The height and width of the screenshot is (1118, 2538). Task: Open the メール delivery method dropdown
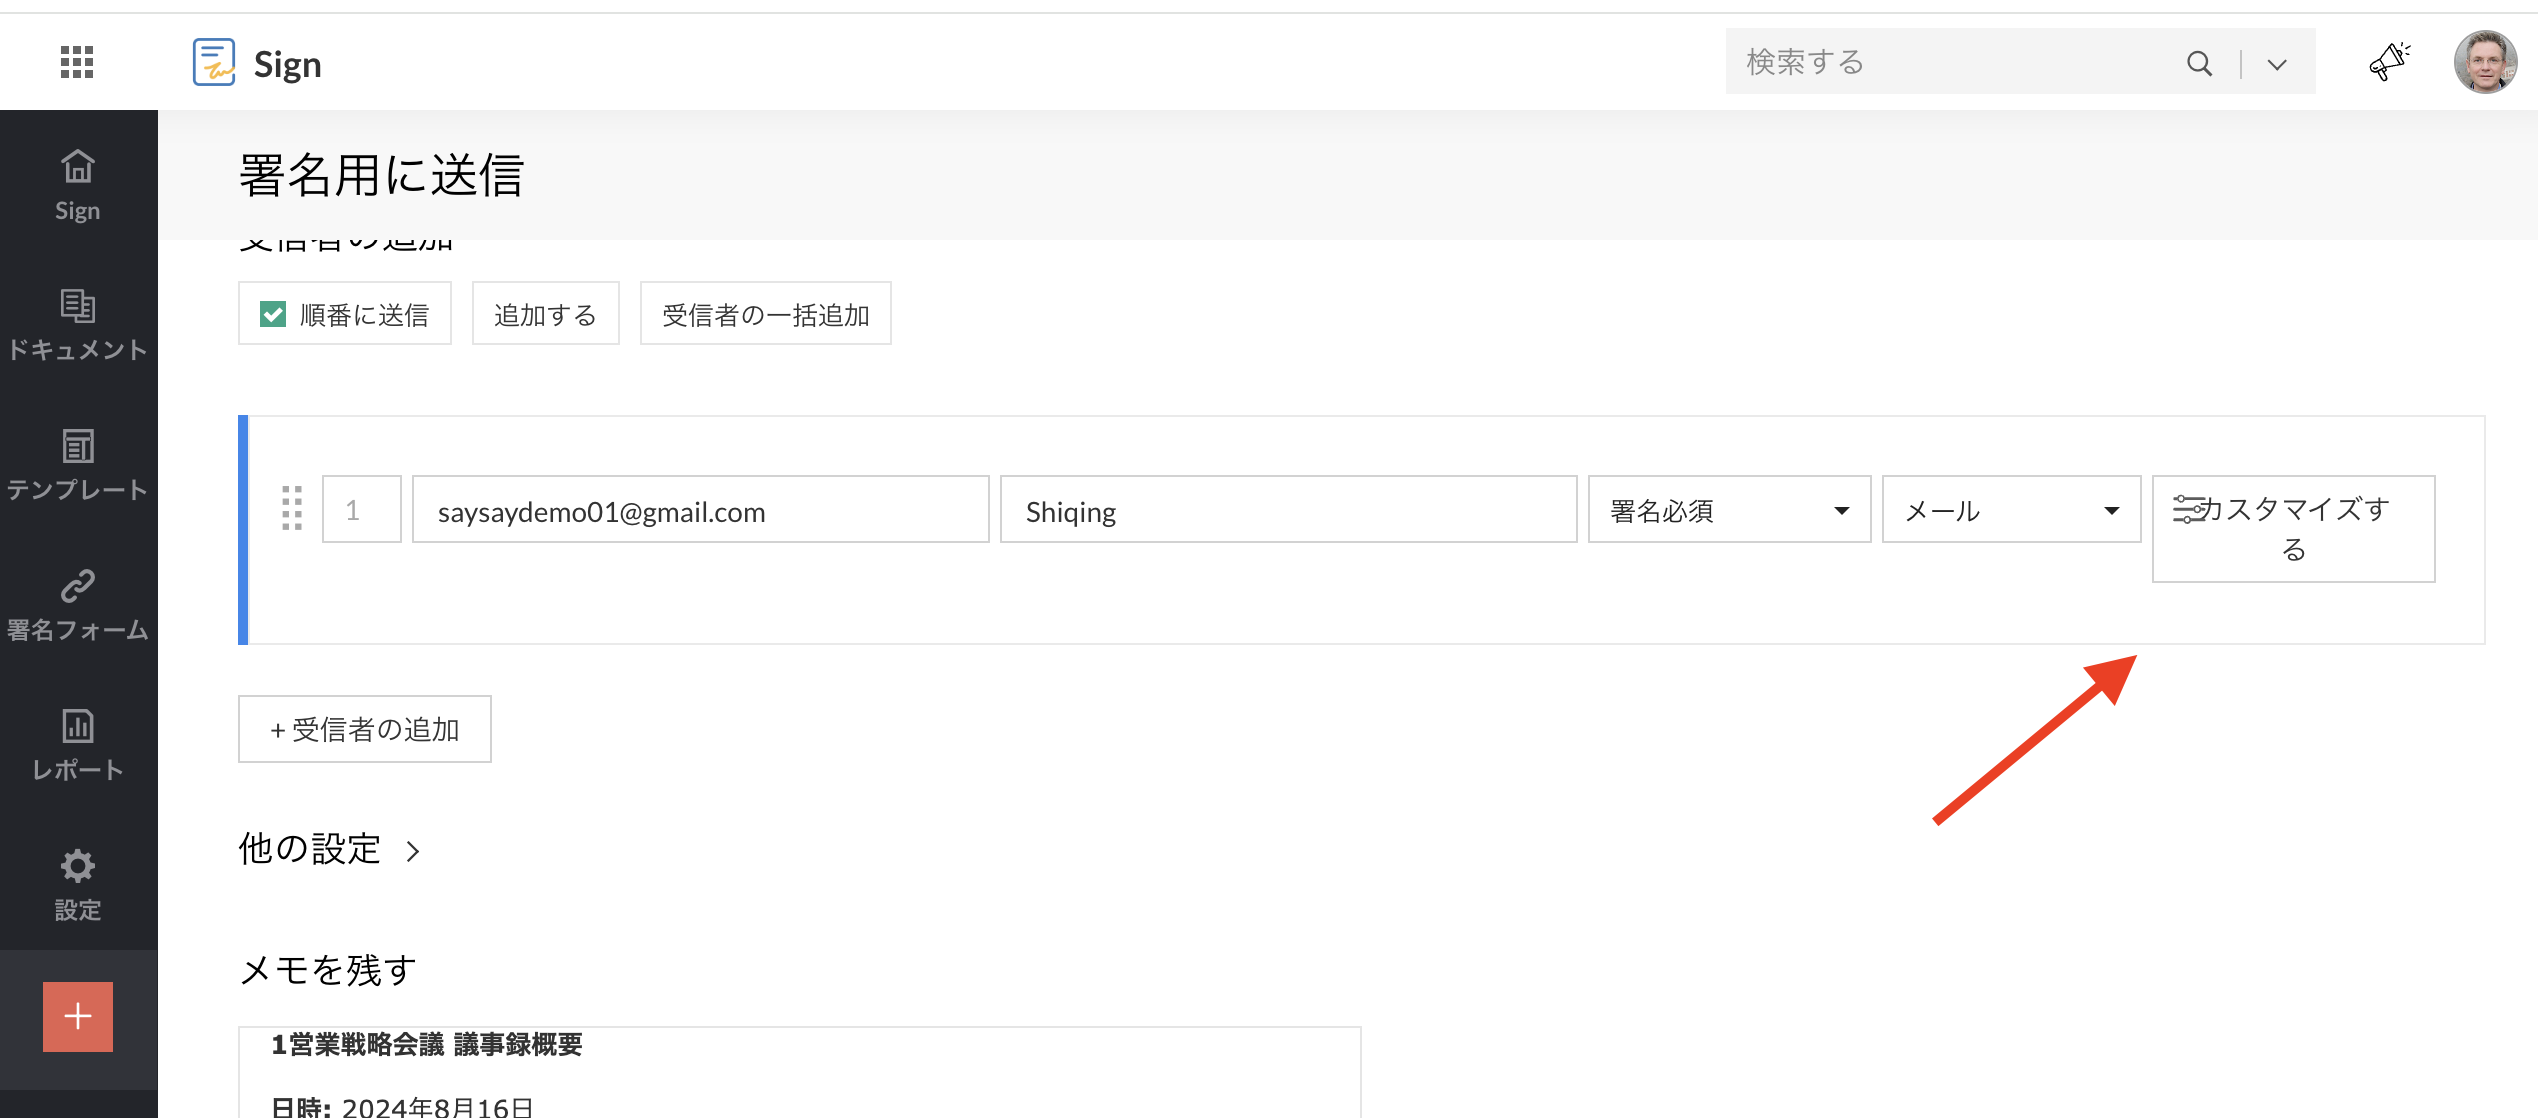pyautogui.click(x=2011, y=510)
